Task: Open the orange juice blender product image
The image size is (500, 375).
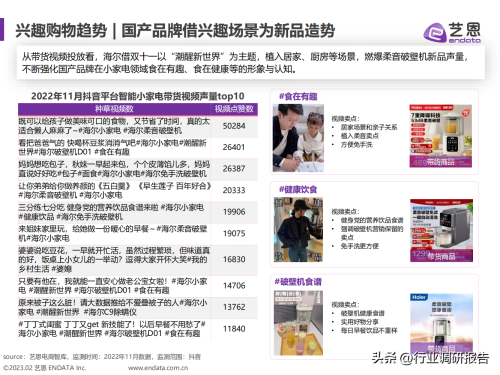Action: 441,136
